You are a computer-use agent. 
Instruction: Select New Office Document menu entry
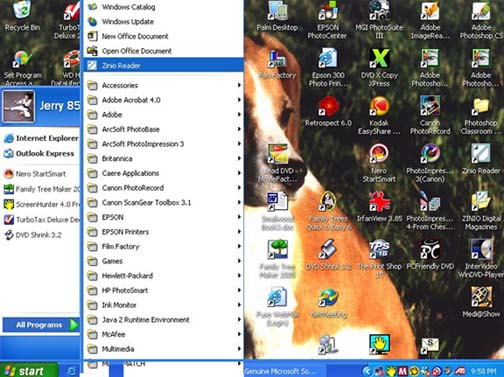pos(164,36)
